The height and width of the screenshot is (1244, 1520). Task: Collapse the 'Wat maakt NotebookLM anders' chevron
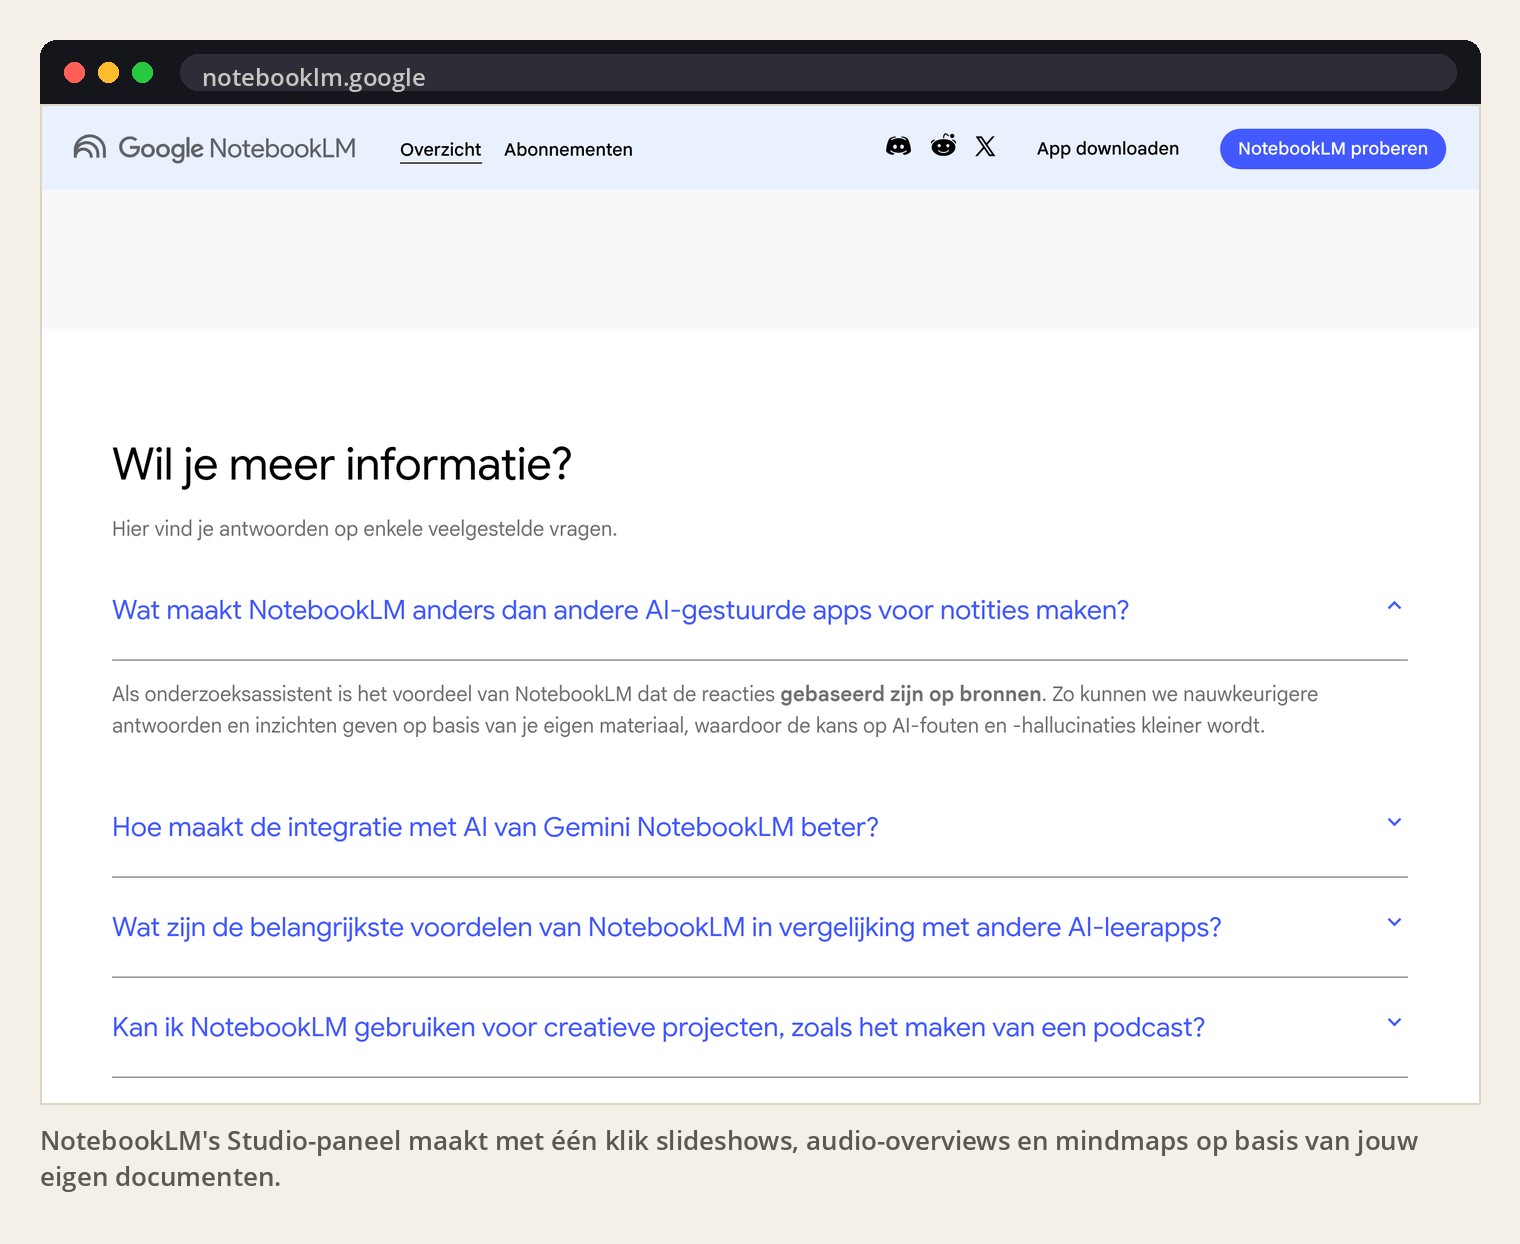tap(1394, 606)
